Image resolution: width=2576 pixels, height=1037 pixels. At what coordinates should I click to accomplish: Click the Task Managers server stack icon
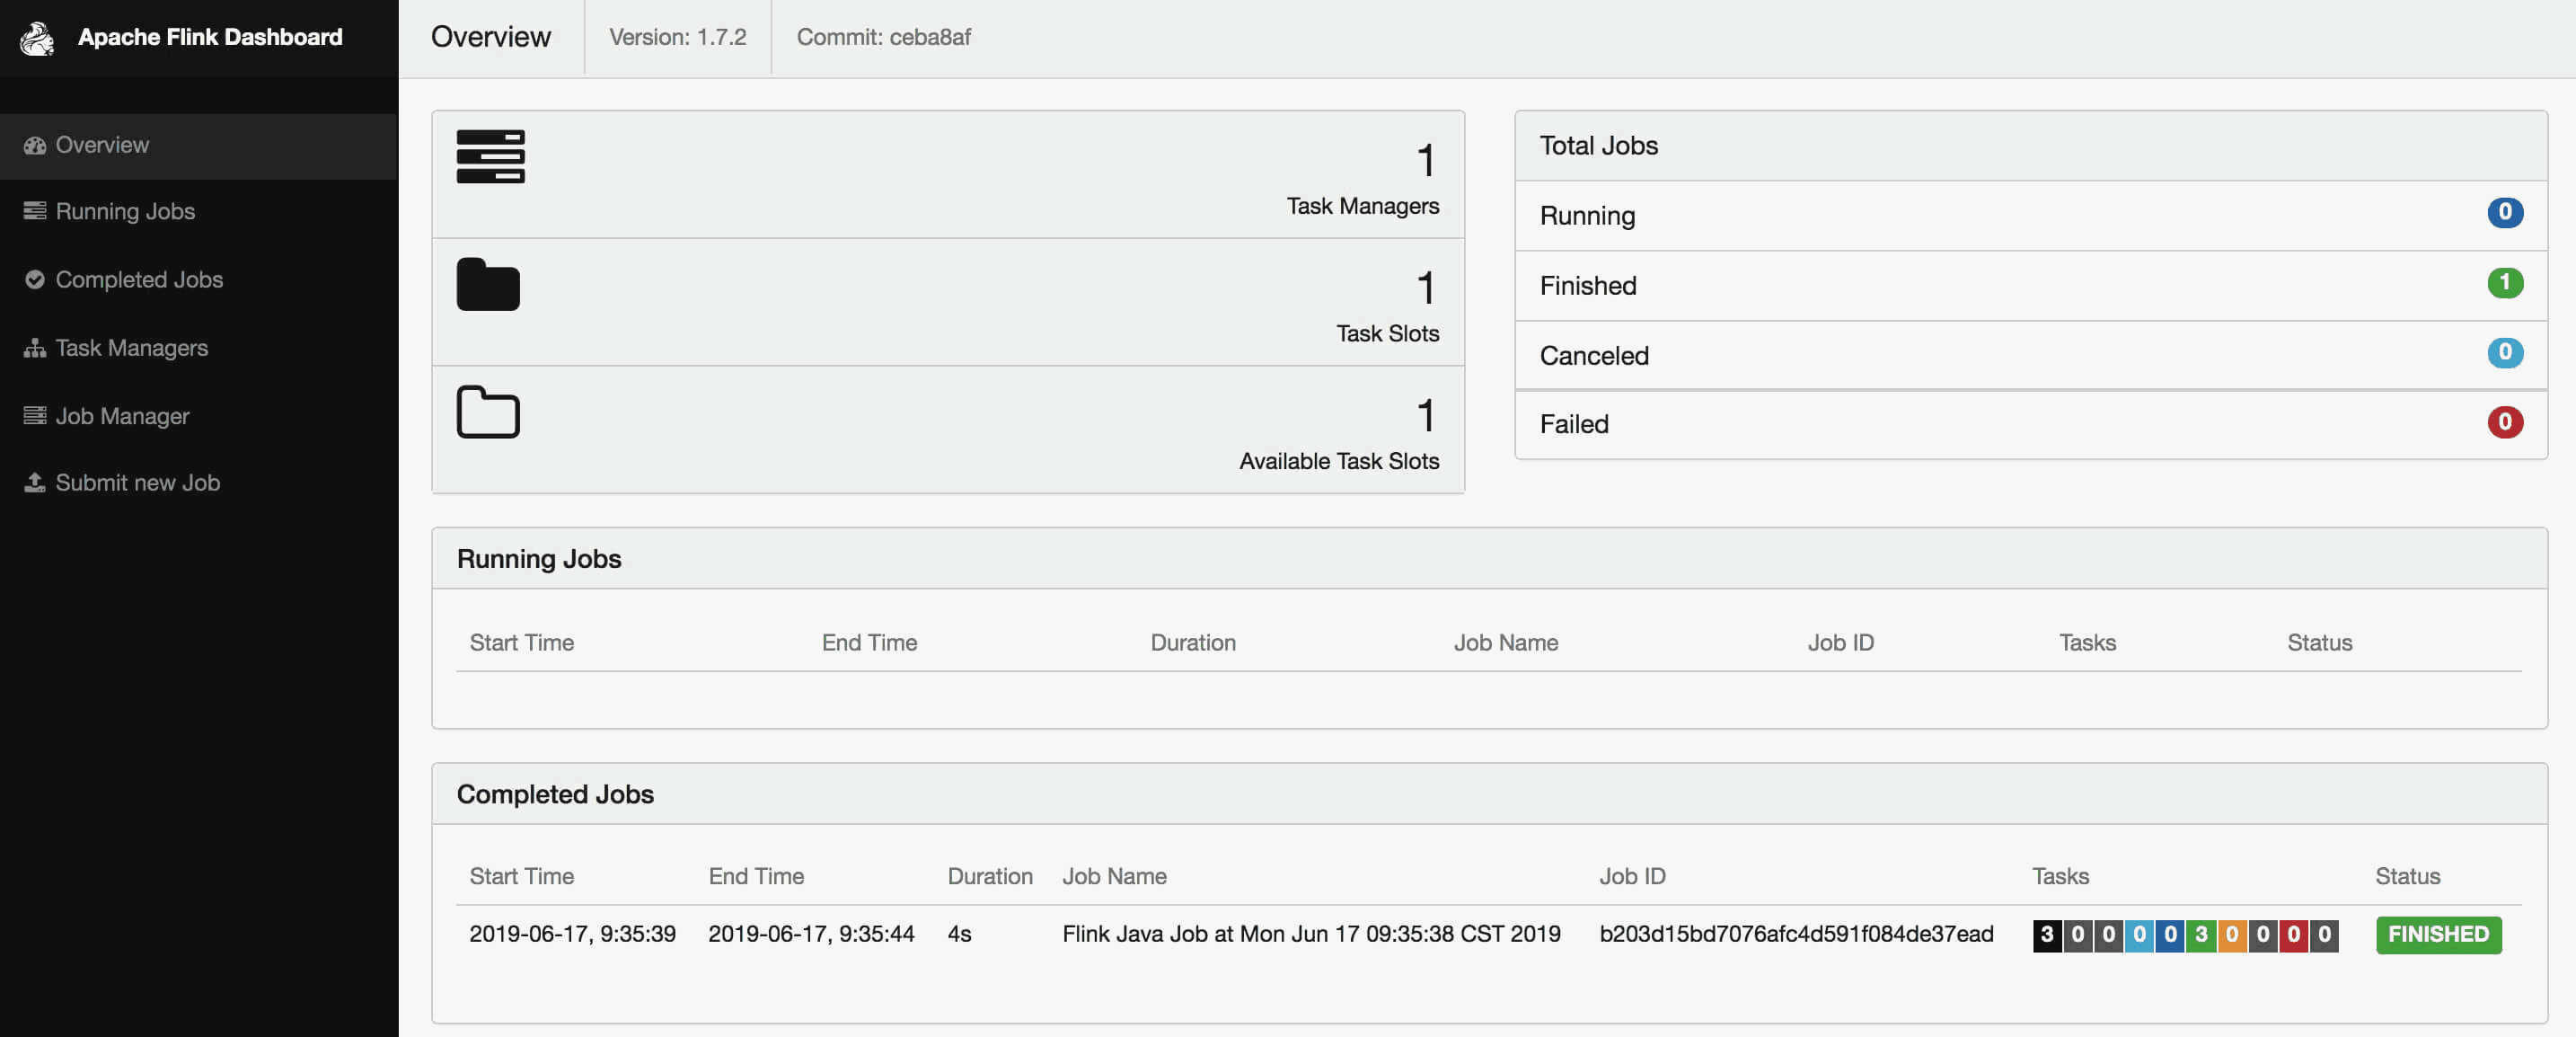pyautogui.click(x=490, y=157)
